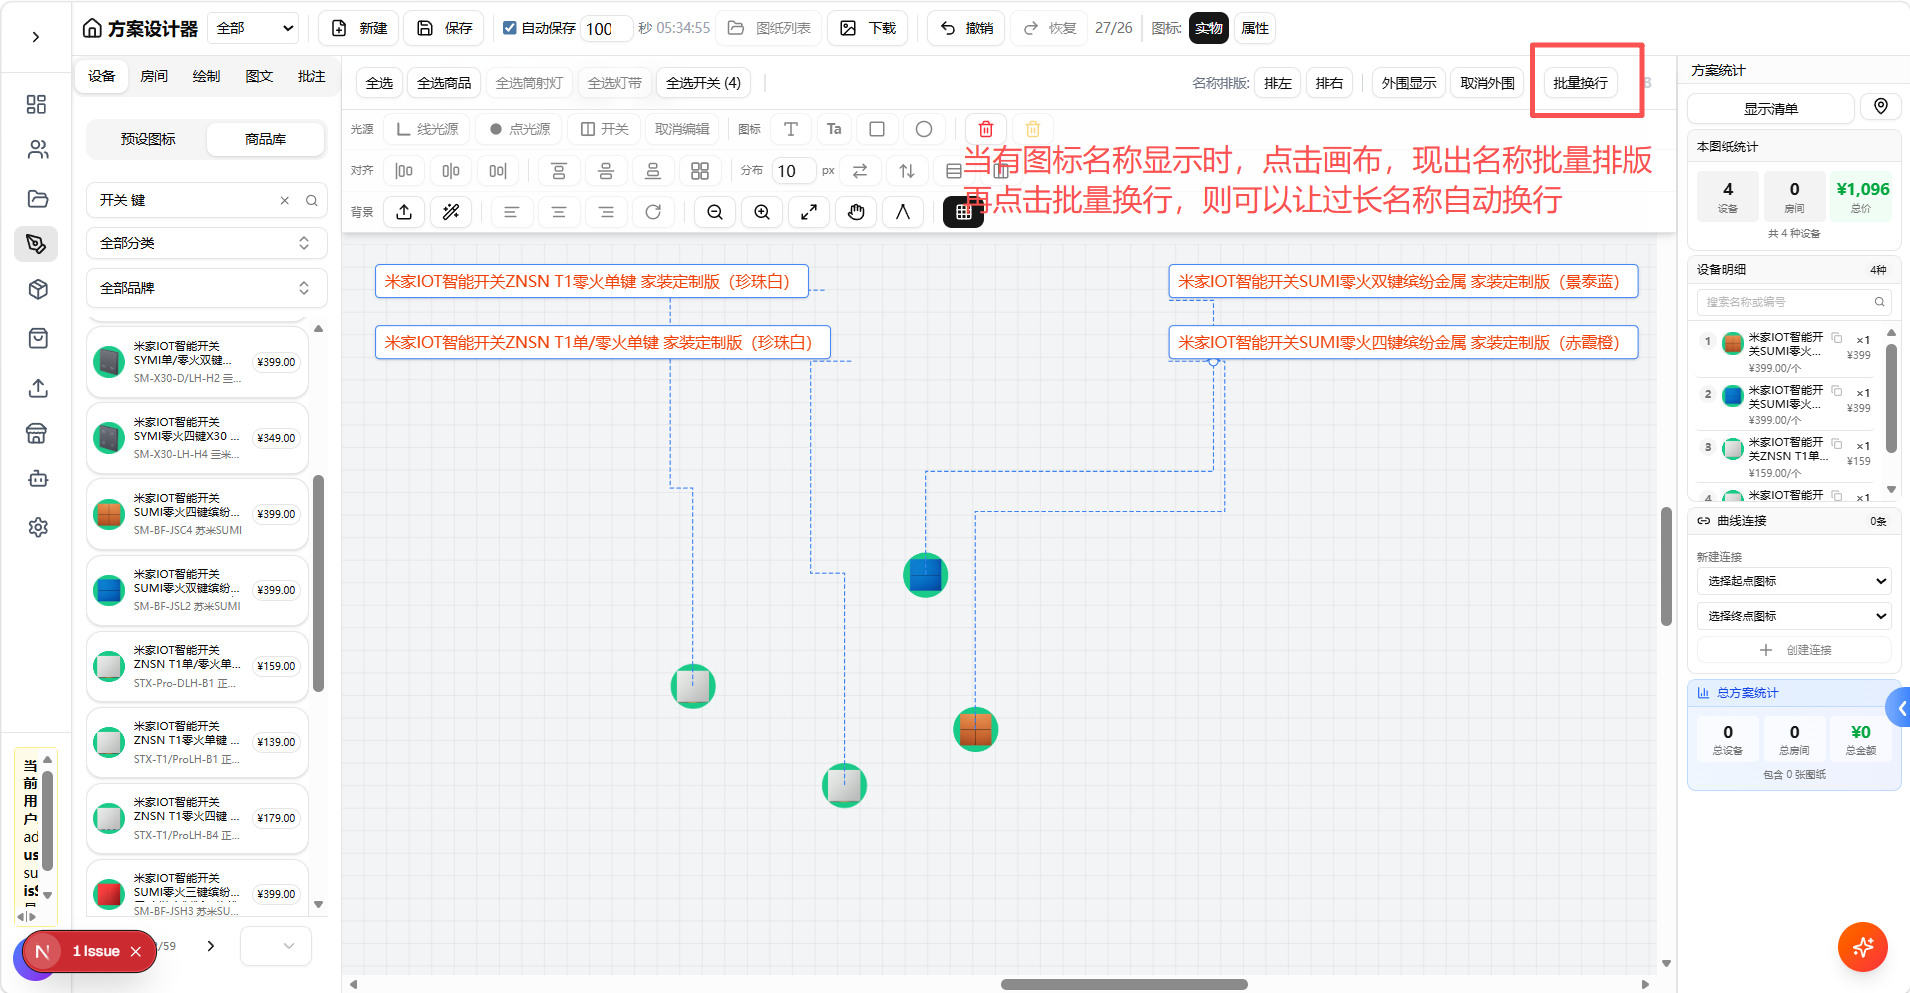Switch to the 图文 tab
The width and height of the screenshot is (1910, 993).
click(259, 76)
